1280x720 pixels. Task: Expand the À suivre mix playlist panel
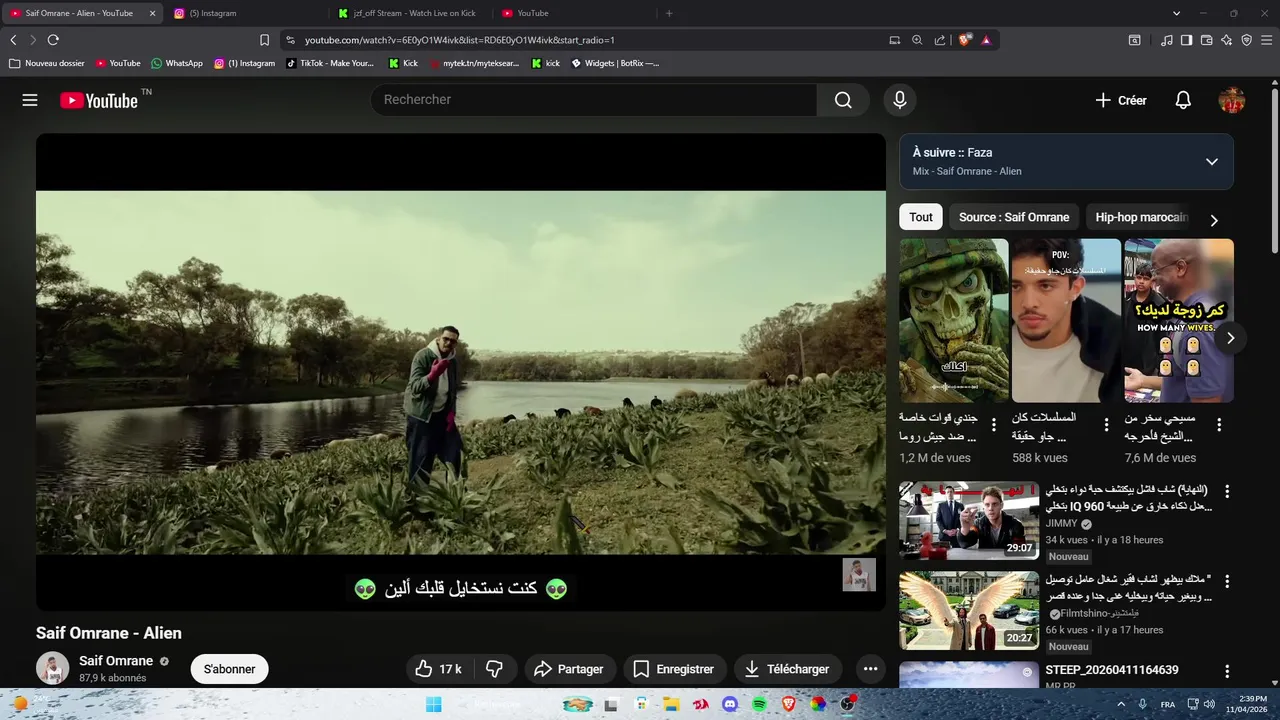click(x=1212, y=162)
